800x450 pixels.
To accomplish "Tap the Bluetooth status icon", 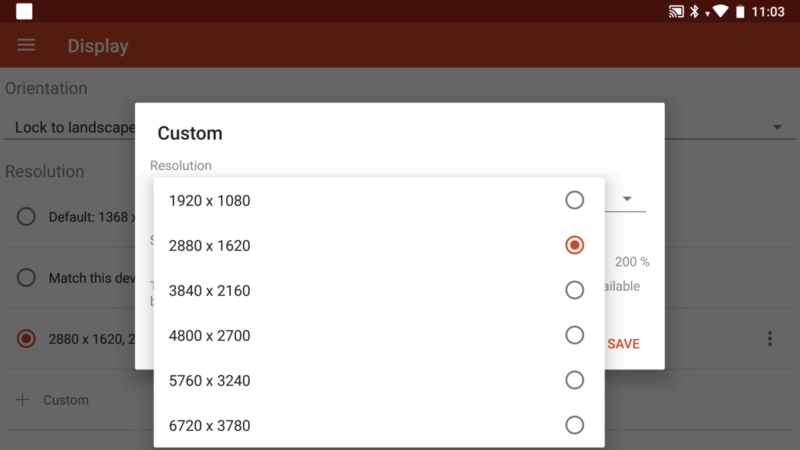I will pos(694,11).
